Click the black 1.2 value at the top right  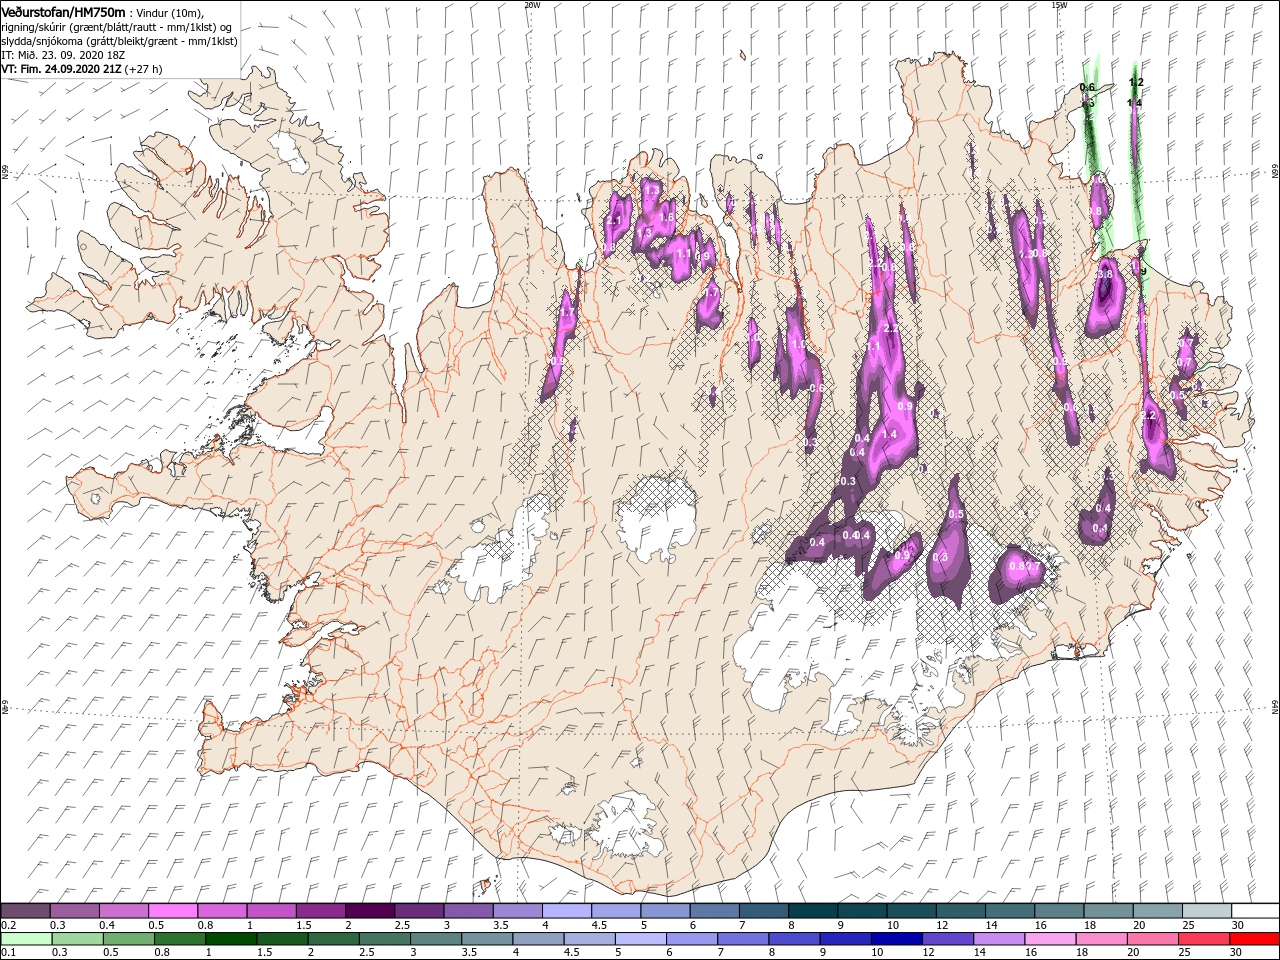coord(1135,82)
